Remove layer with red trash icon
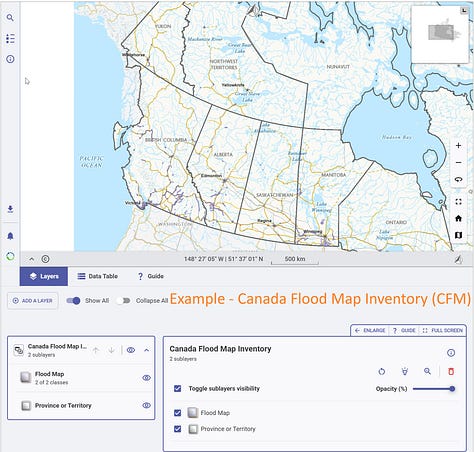The image size is (474, 452). pyautogui.click(x=451, y=371)
